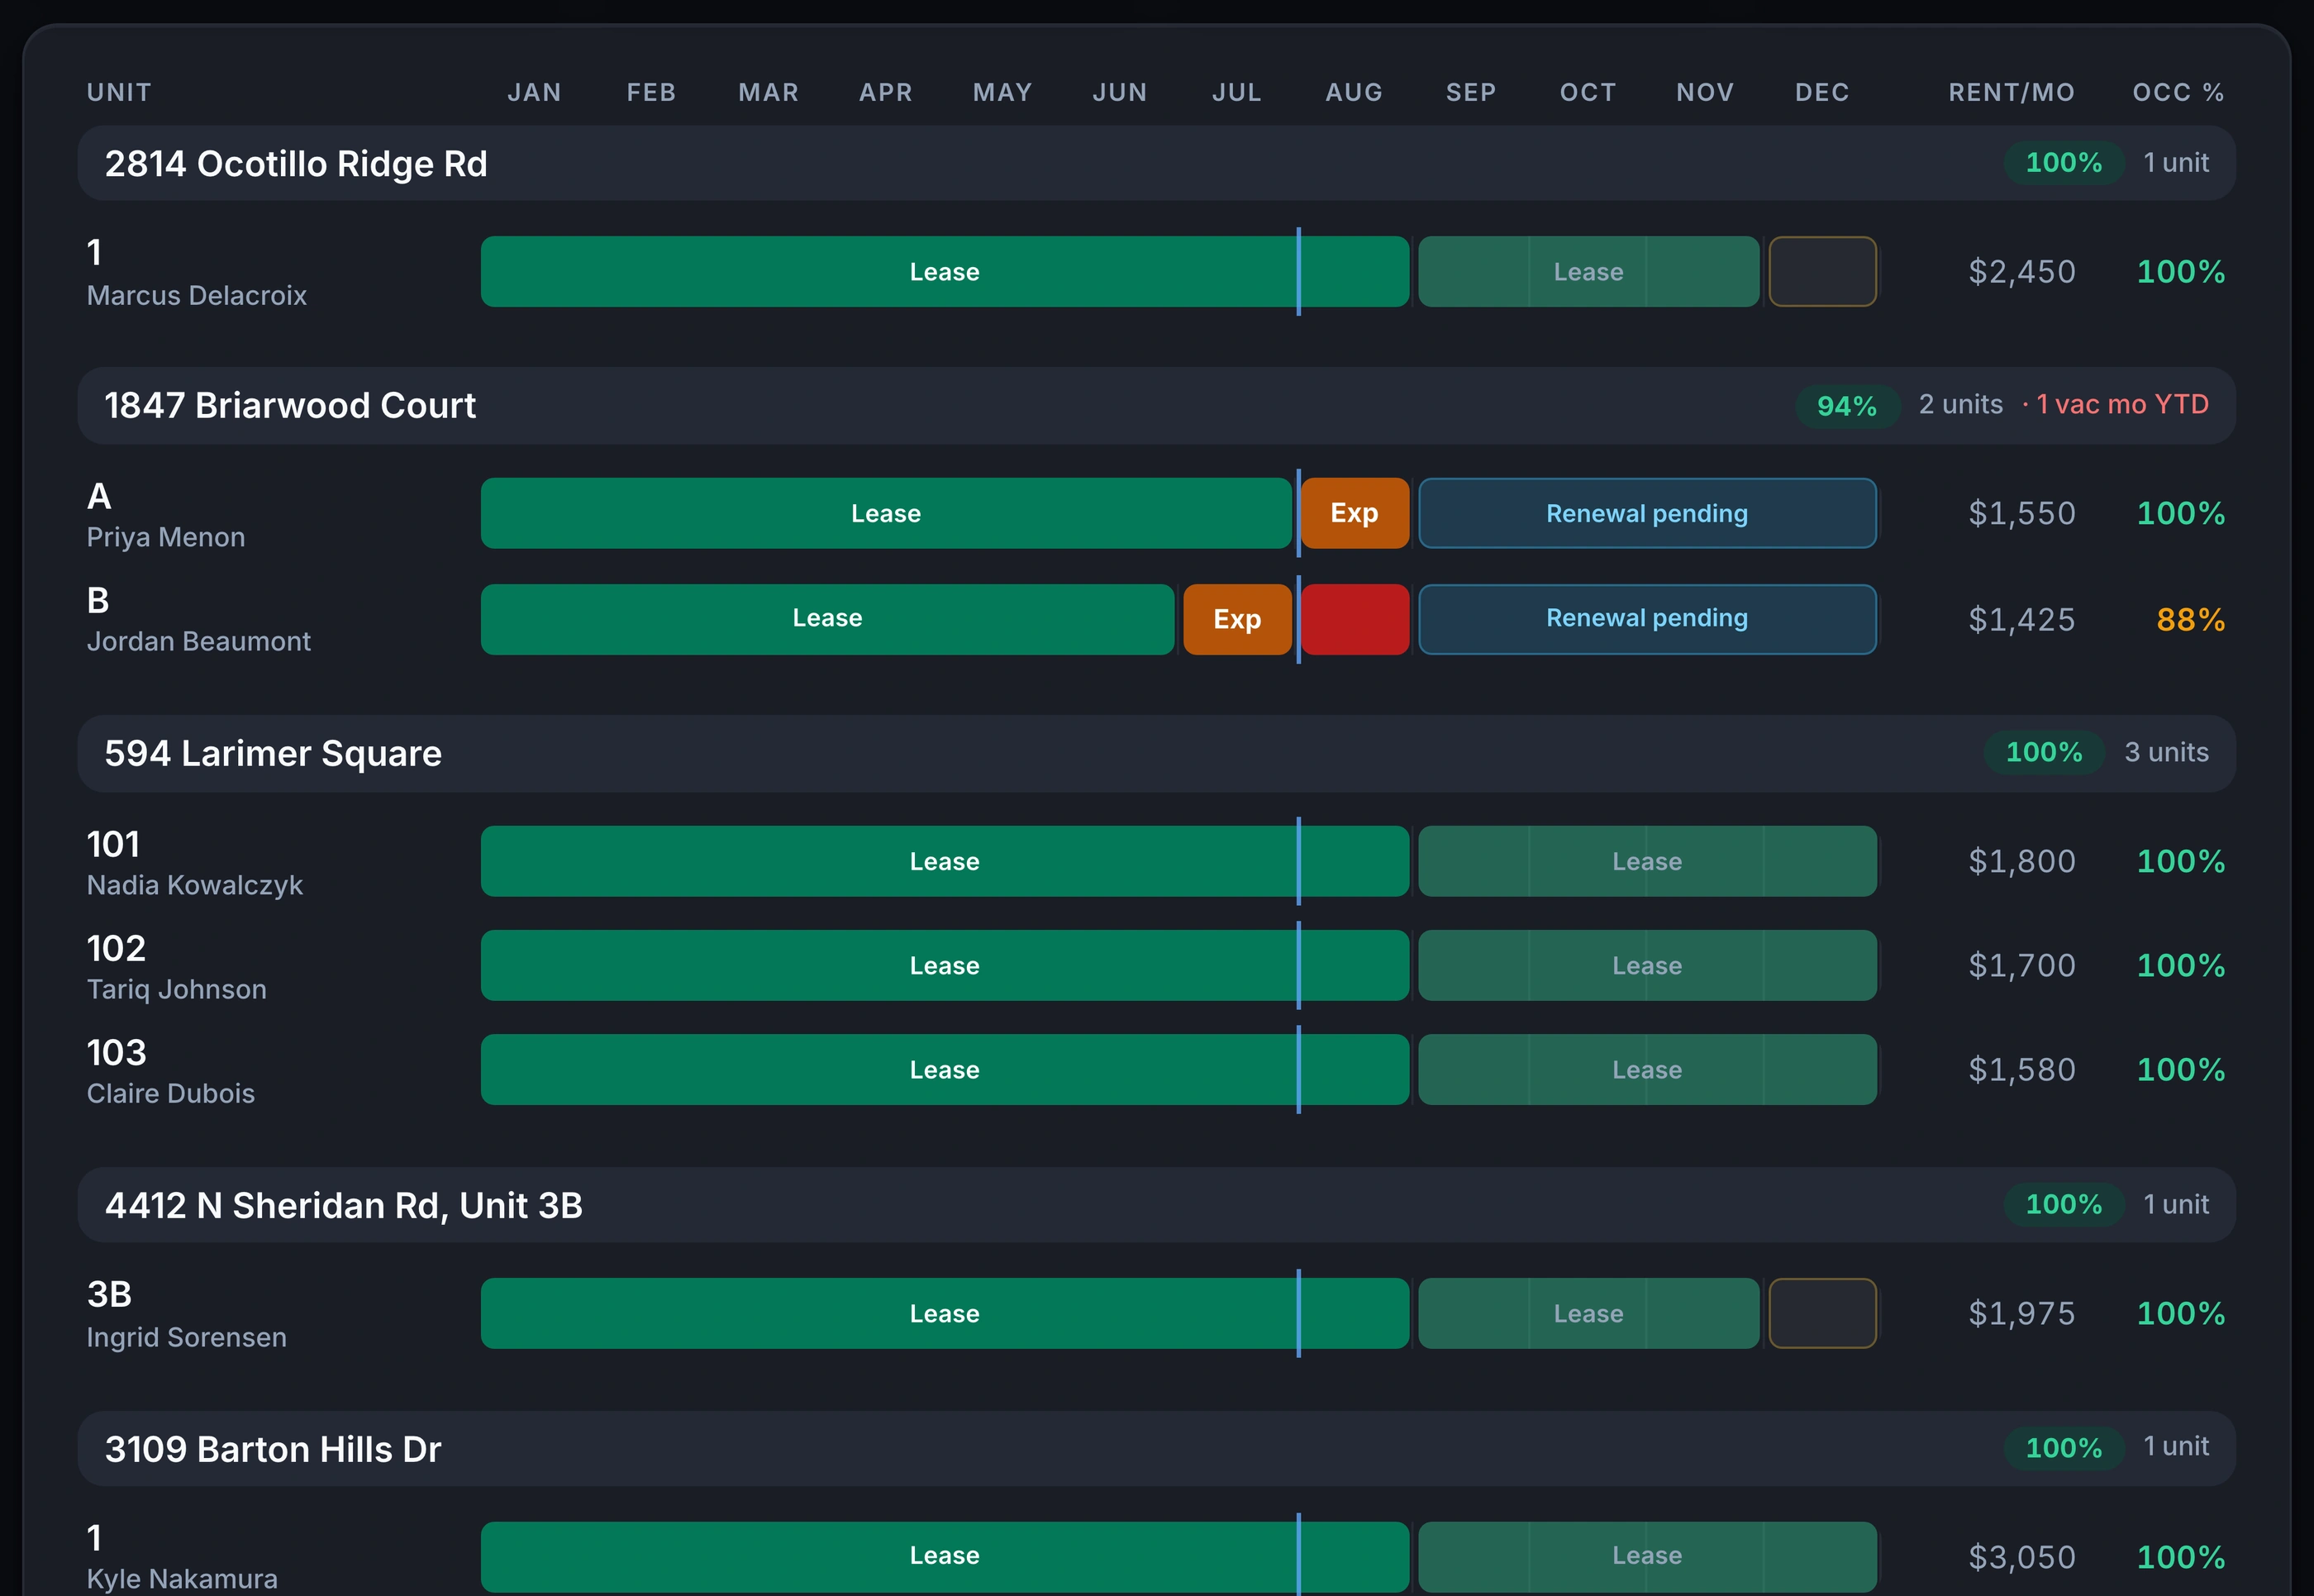
Task: Select Ingrid Sorensen's current lease bar
Action: point(944,1313)
